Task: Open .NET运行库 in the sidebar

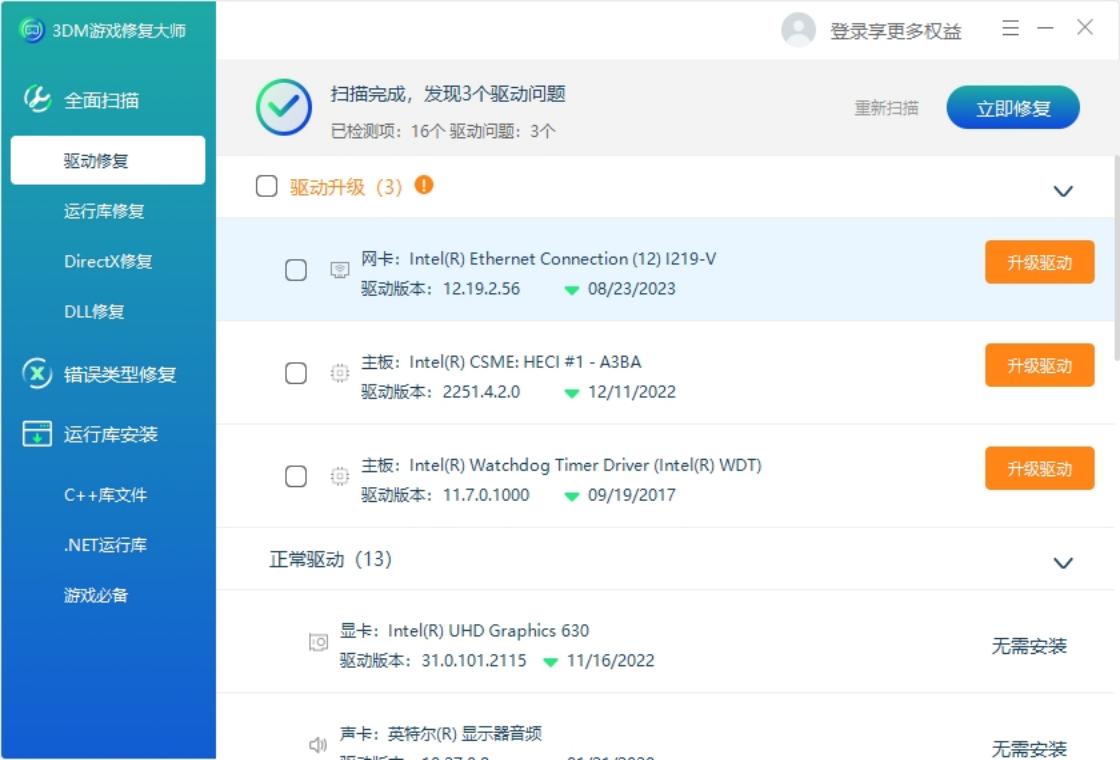Action: click(105, 545)
